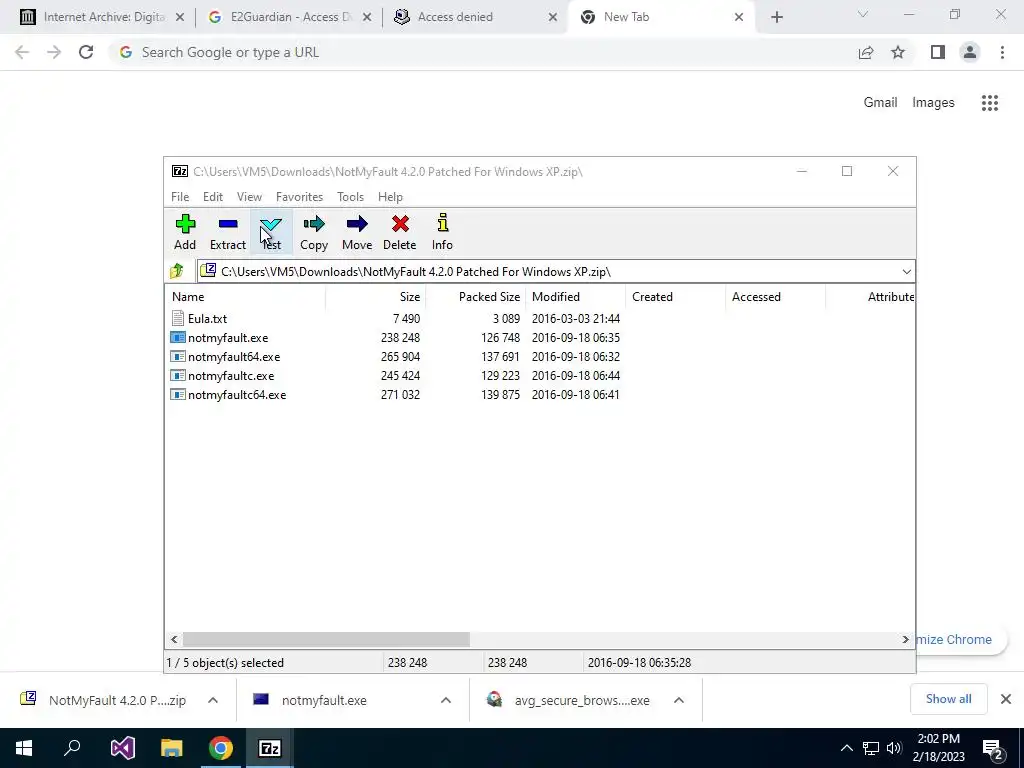Open Chrome three-dot menu
Screen dimensions: 1024x768
(1002, 52)
